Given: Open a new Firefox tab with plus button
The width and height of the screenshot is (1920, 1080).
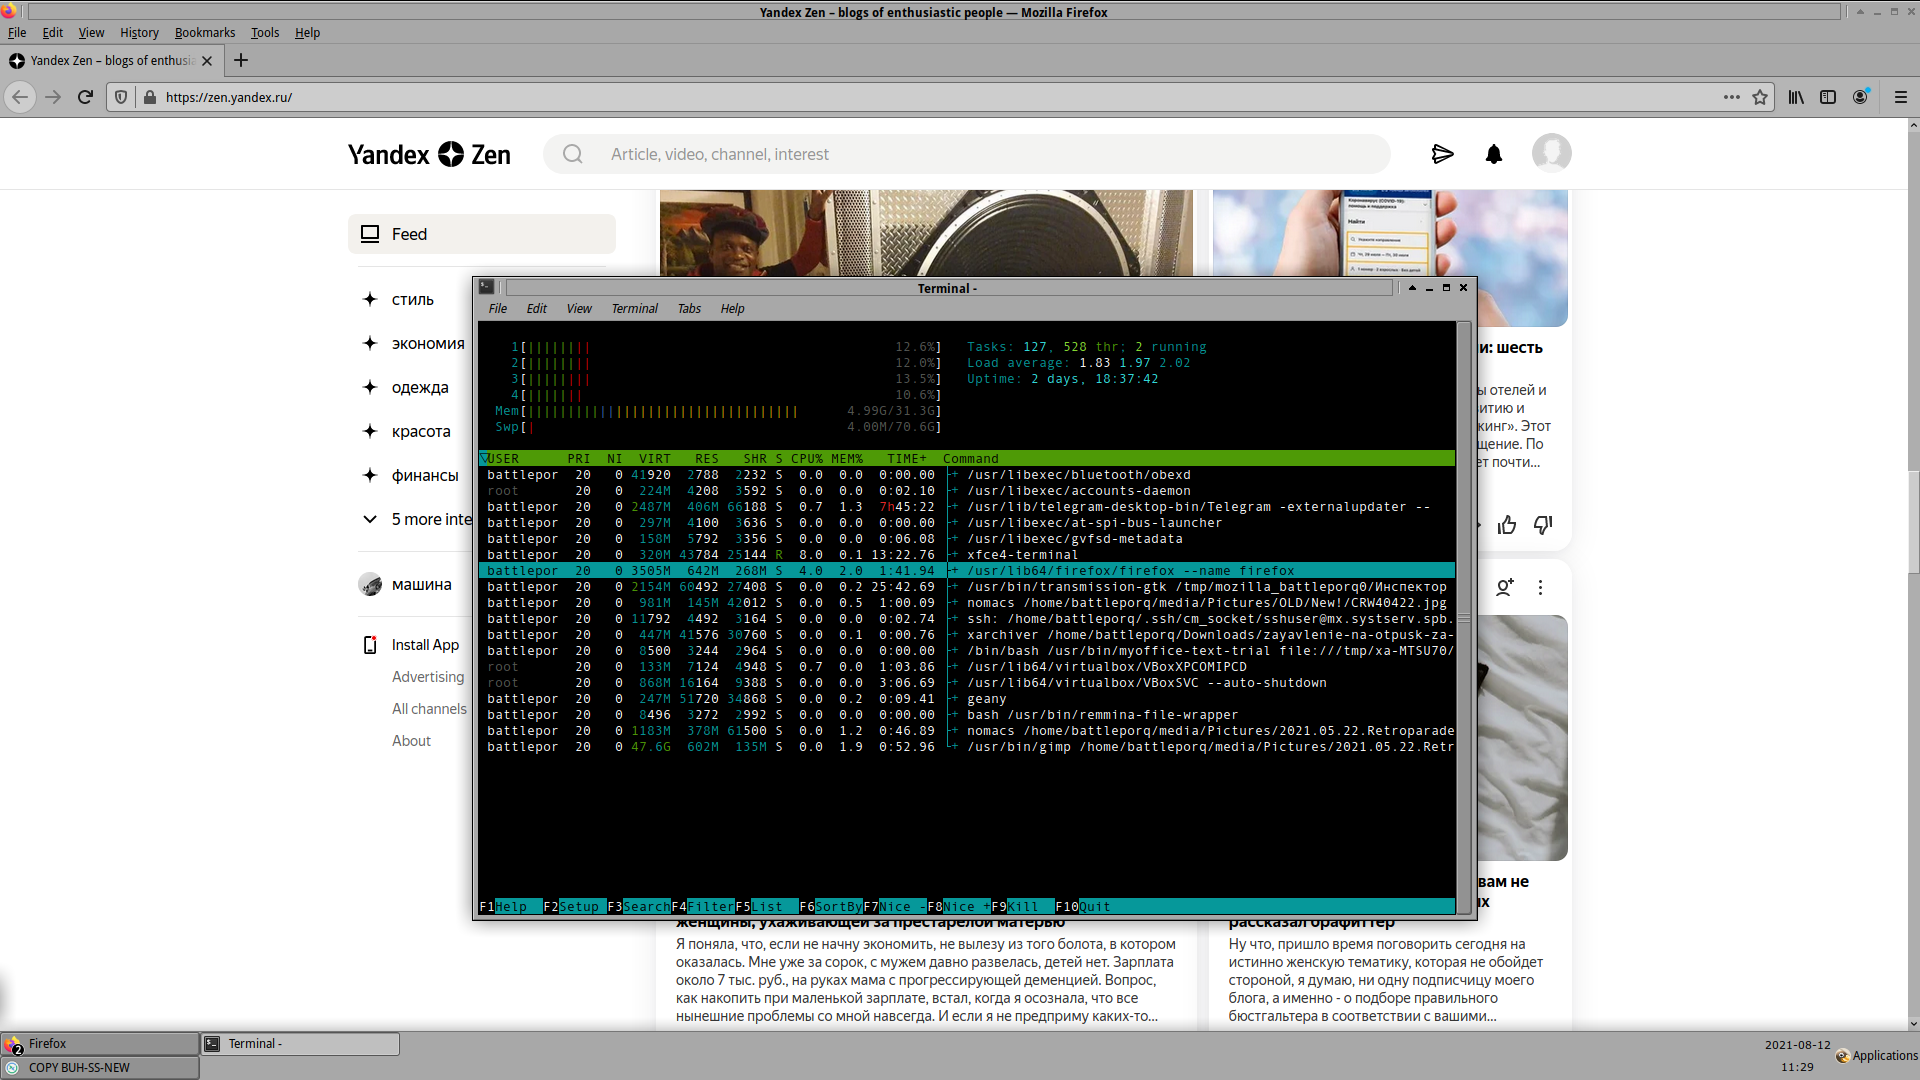Looking at the screenshot, I should 241,60.
